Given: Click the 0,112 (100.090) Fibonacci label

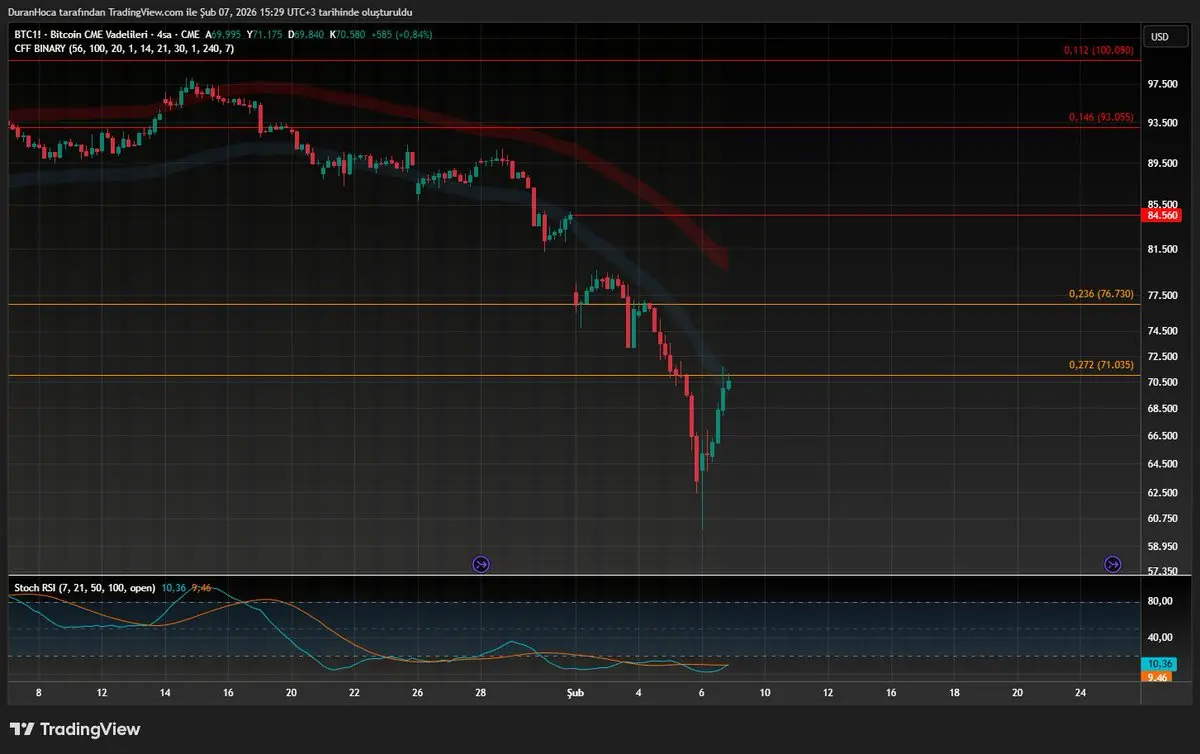Looking at the screenshot, I should coord(1098,49).
